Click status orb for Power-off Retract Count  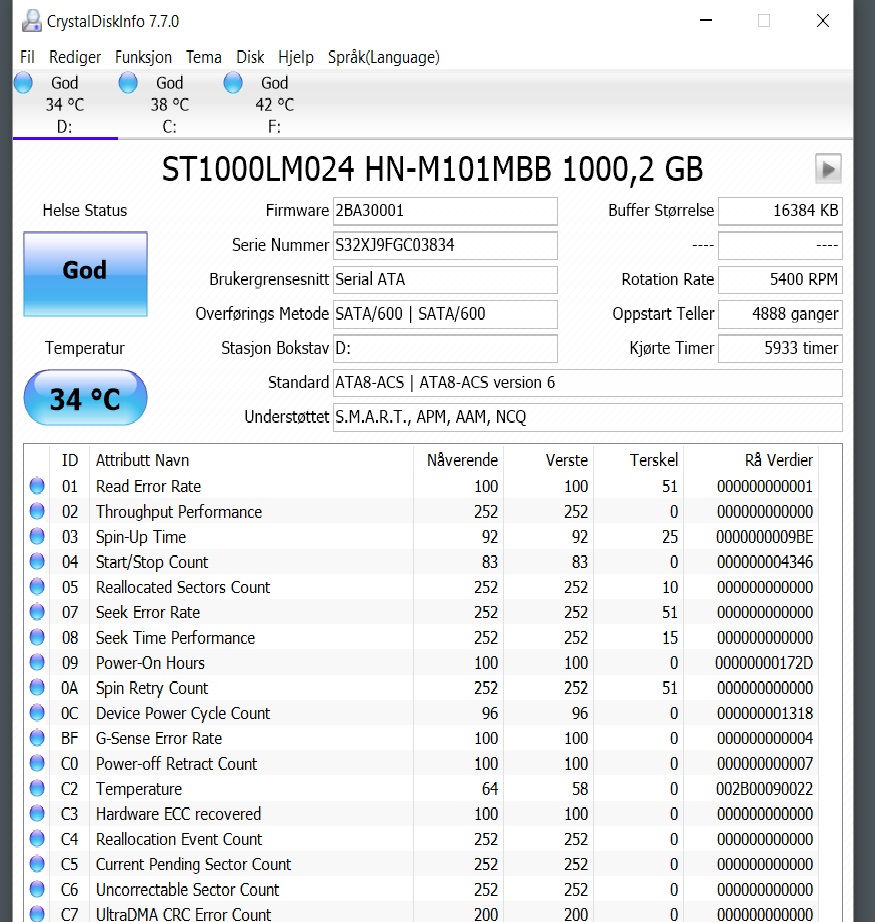coord(37,763)
